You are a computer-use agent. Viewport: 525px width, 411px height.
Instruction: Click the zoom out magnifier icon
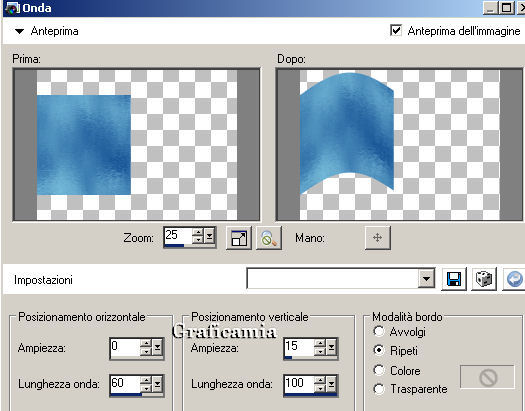tap(269, 238)
